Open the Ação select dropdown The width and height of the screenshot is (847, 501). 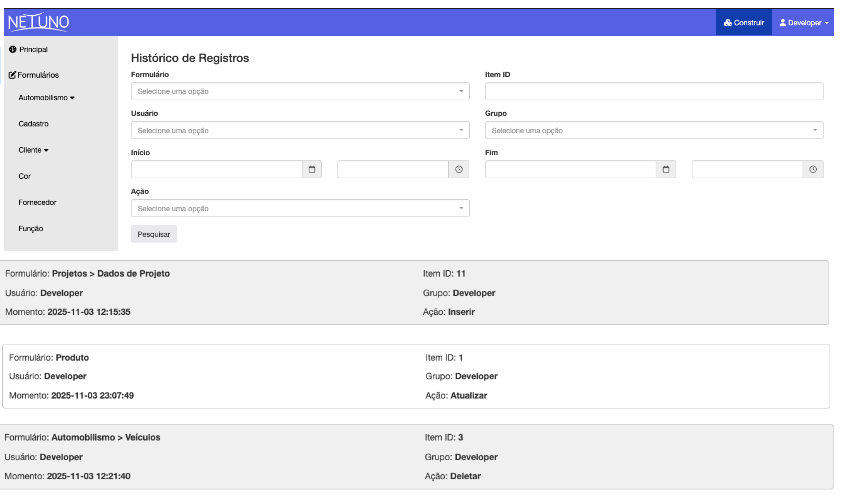300,209
